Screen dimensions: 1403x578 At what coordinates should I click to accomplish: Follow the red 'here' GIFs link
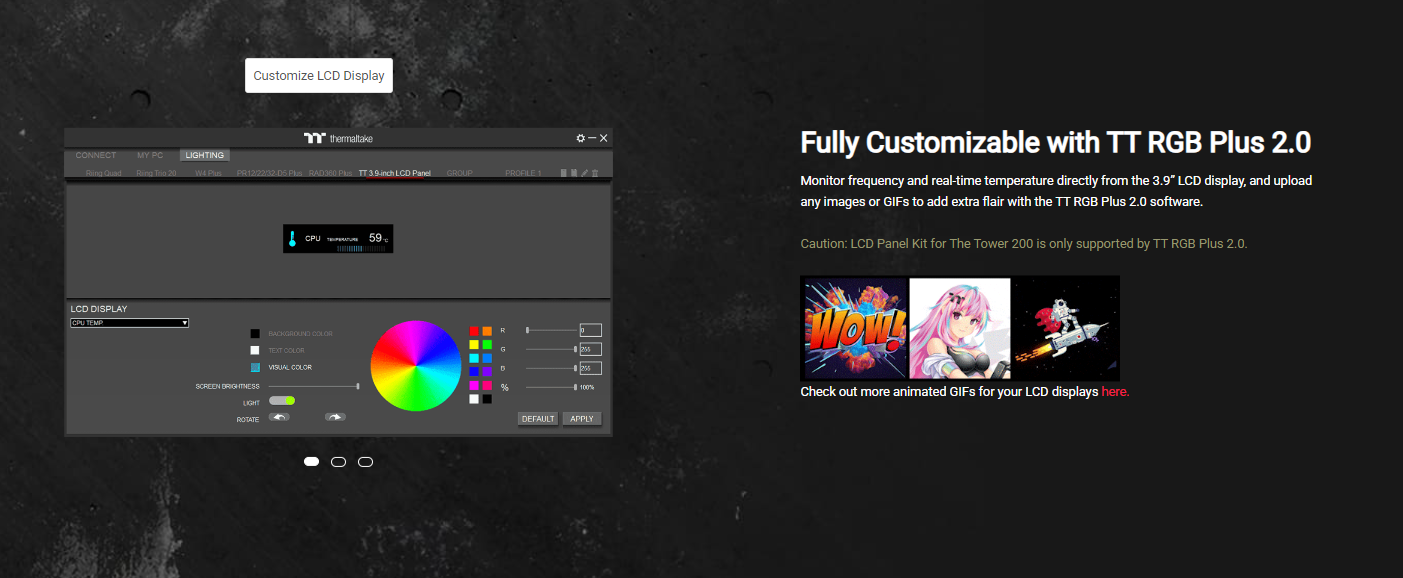(1115, 392)
